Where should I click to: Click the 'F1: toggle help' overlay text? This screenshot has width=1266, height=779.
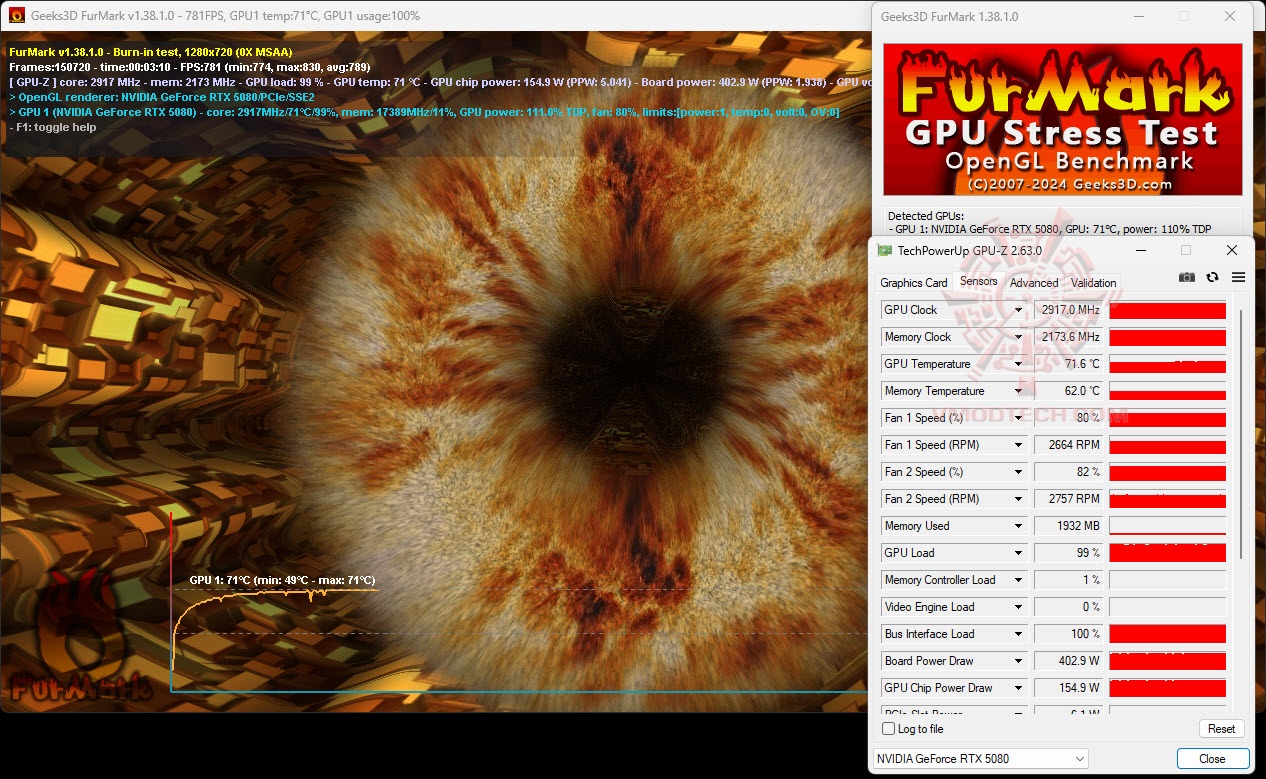coord(52,127)
